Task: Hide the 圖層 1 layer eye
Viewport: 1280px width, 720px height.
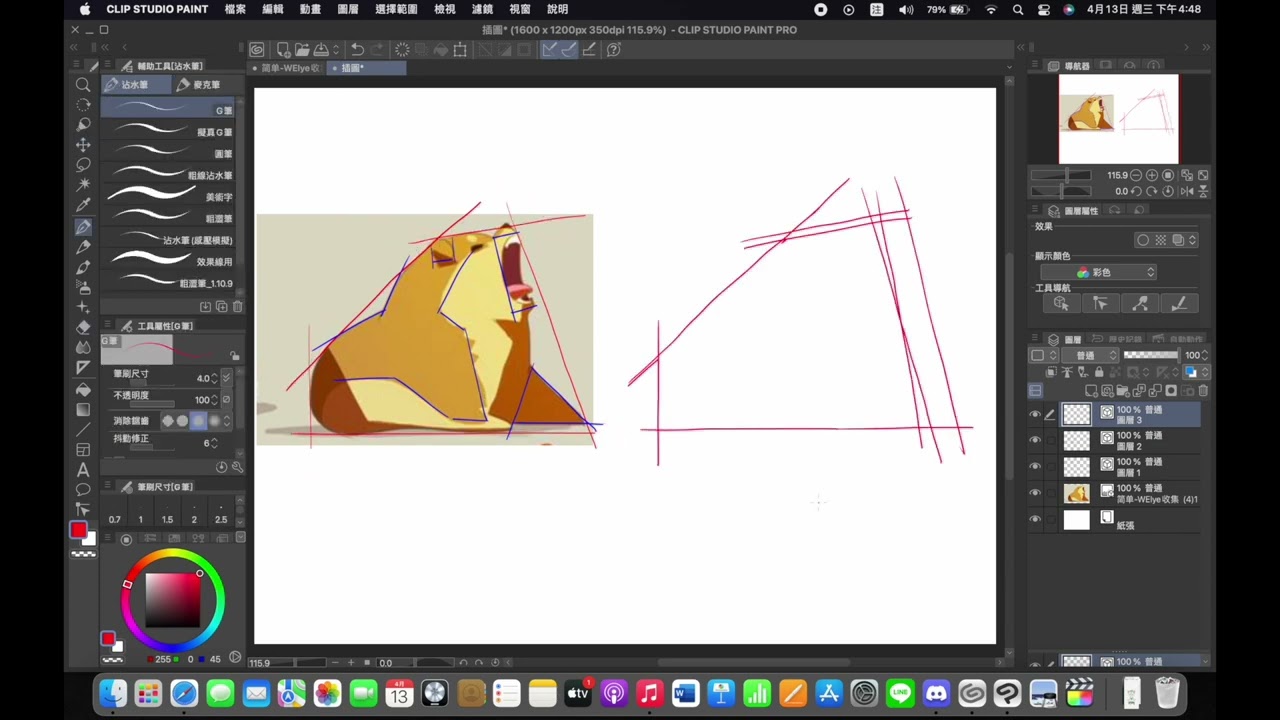Action: coord(1035,467)
